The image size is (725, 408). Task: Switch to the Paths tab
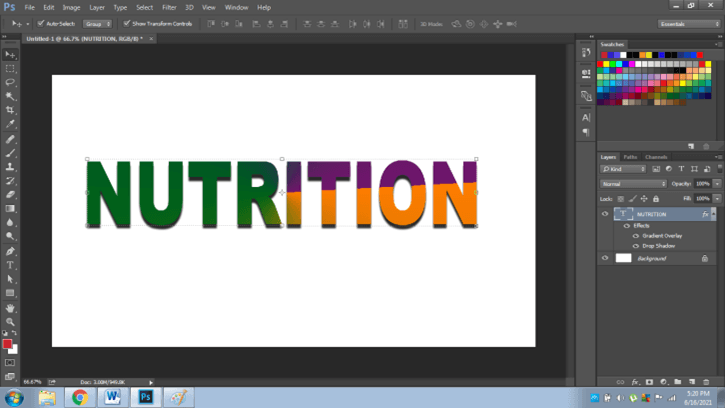630,157
